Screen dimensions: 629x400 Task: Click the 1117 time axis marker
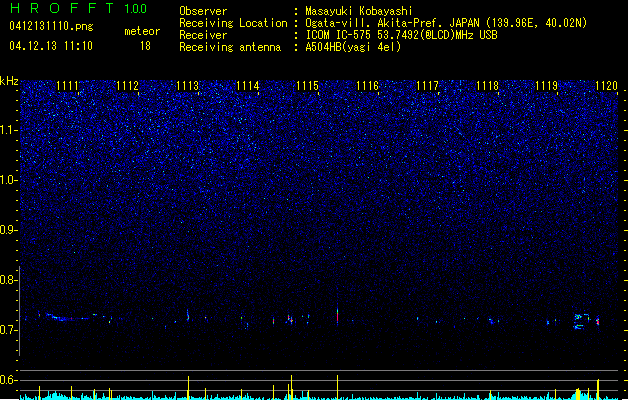click(427, 86)
